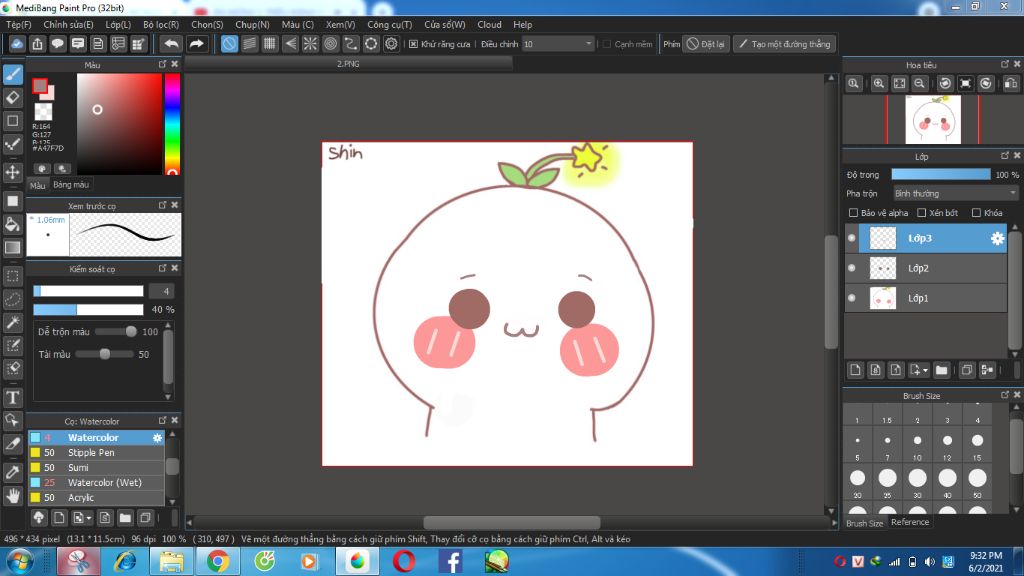1024x576 pixels.
Task: Enable the Cạnh mềm checkbox
Action: click(607, 44)
